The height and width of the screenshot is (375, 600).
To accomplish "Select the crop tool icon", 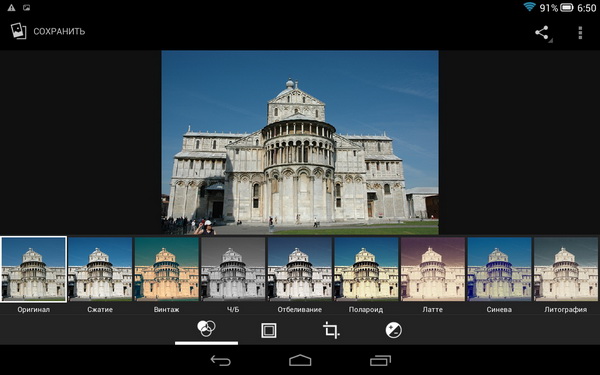I will [331, 330].
